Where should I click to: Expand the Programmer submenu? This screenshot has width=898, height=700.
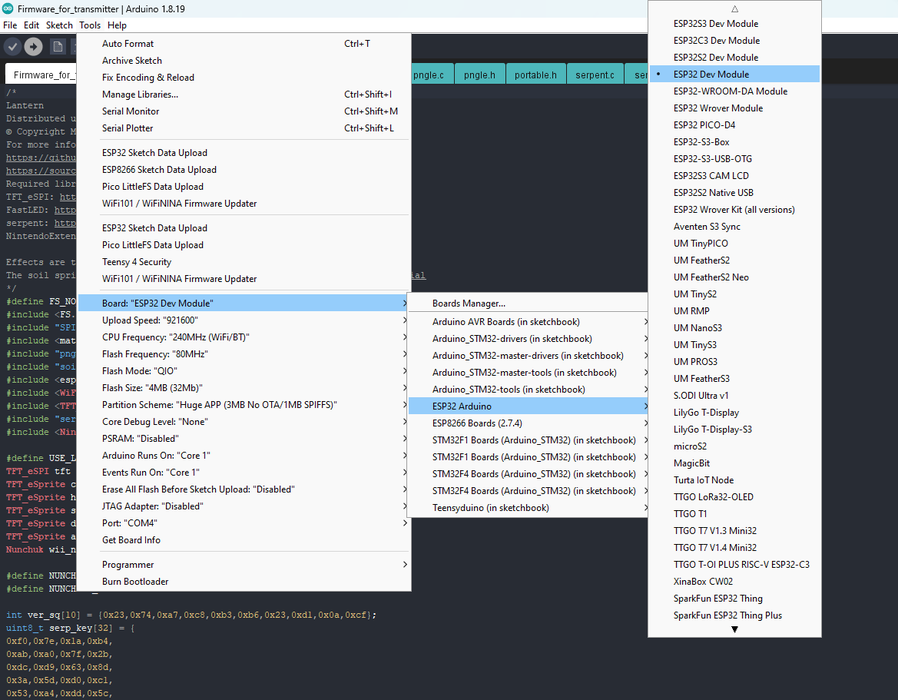244,564
